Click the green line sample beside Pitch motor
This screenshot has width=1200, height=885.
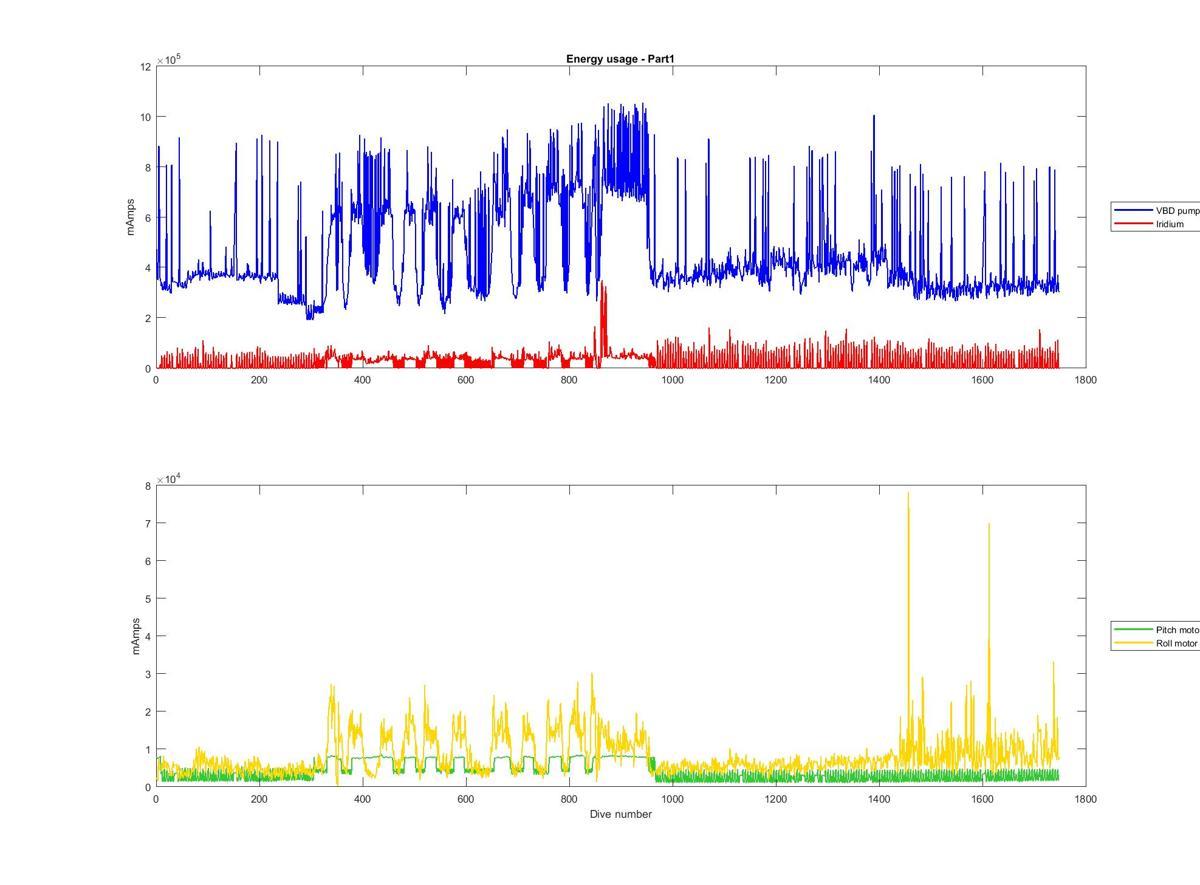pos(1134,630)
